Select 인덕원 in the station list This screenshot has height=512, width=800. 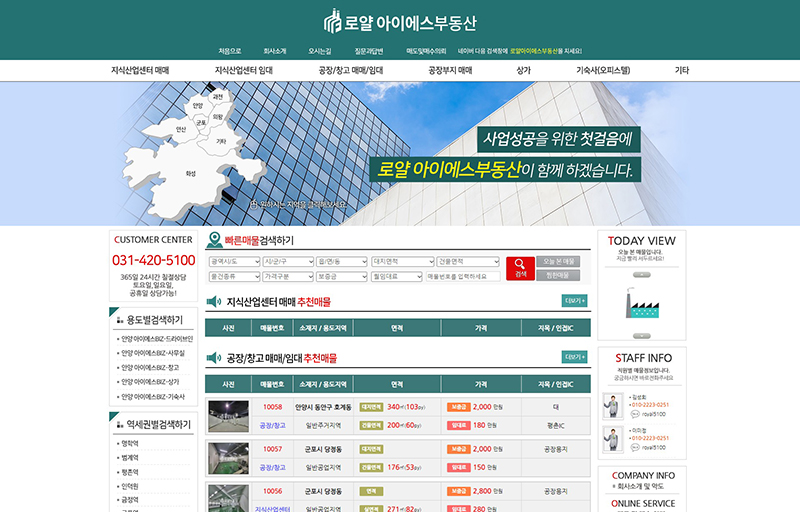tap(130, 486)
